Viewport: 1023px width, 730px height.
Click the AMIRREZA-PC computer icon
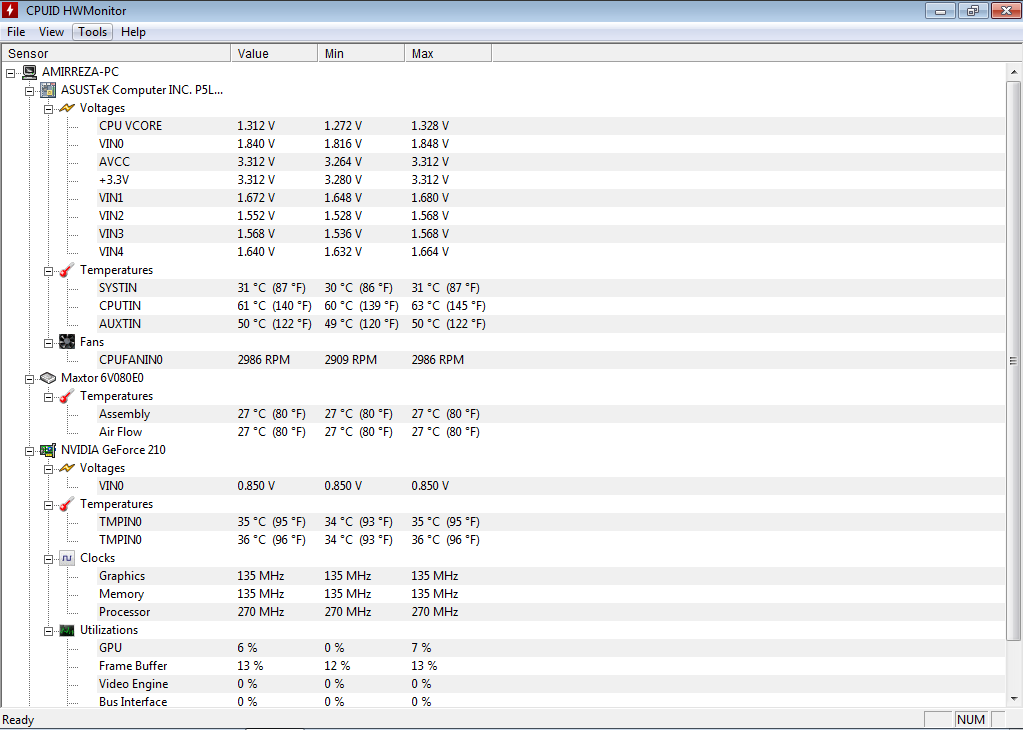pyautogui.click(x=29, y=72)
